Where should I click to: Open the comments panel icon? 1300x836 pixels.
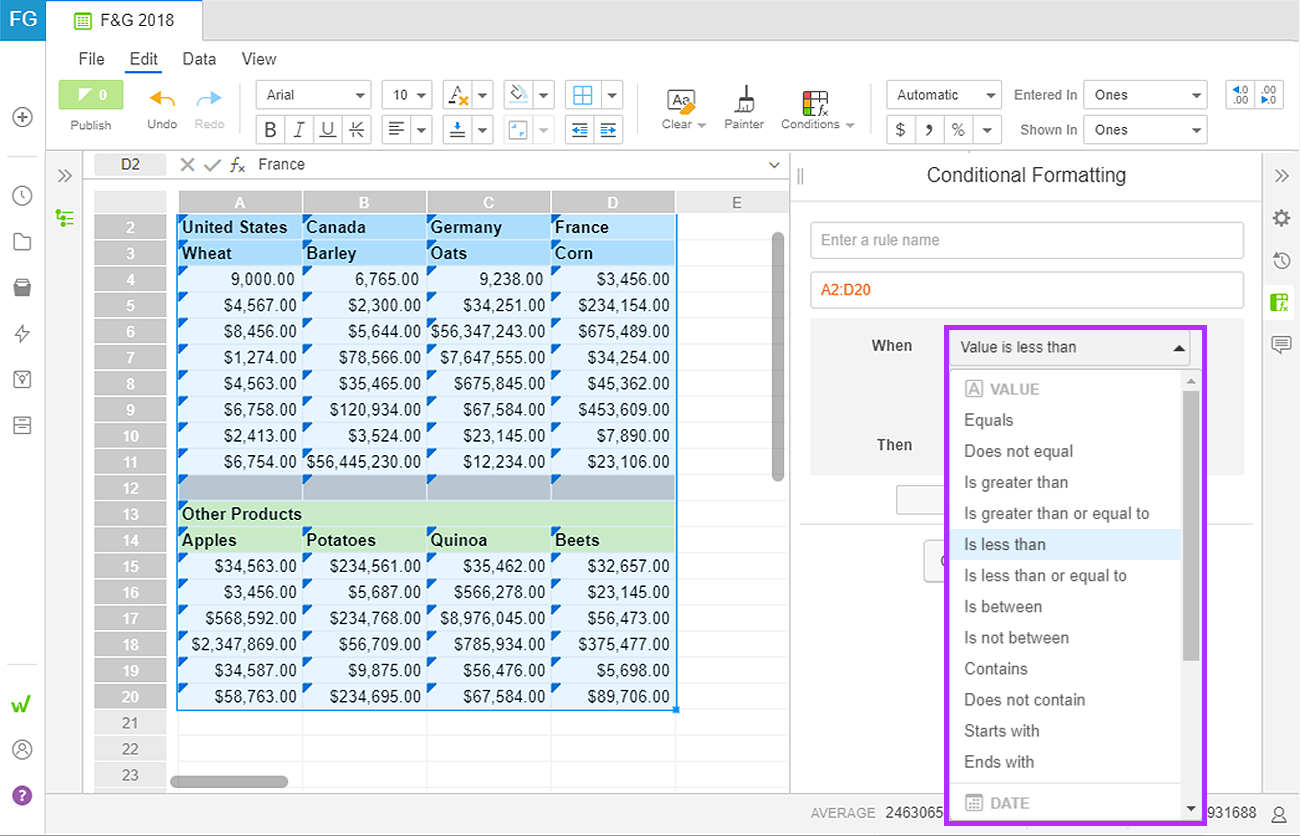pyautogui.click(x=1281, y=345)
